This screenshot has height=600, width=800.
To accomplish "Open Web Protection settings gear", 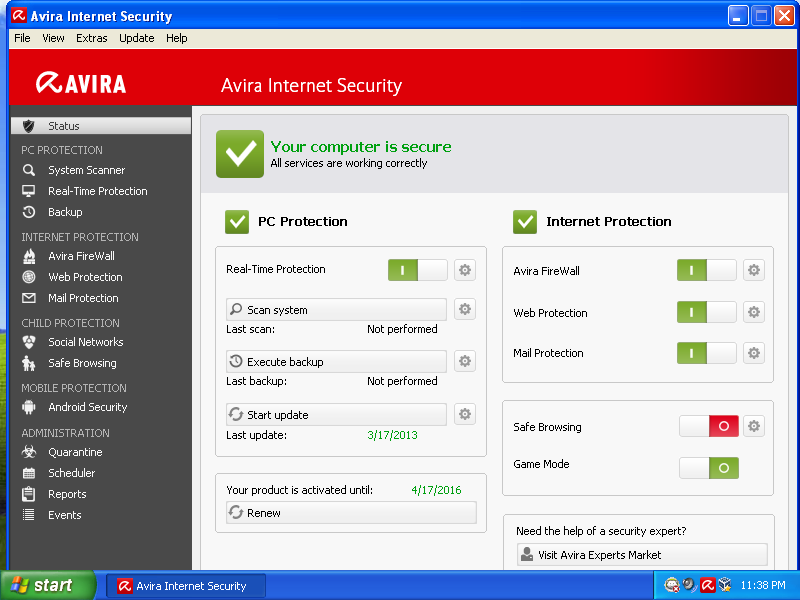I will tap(754, 312).
